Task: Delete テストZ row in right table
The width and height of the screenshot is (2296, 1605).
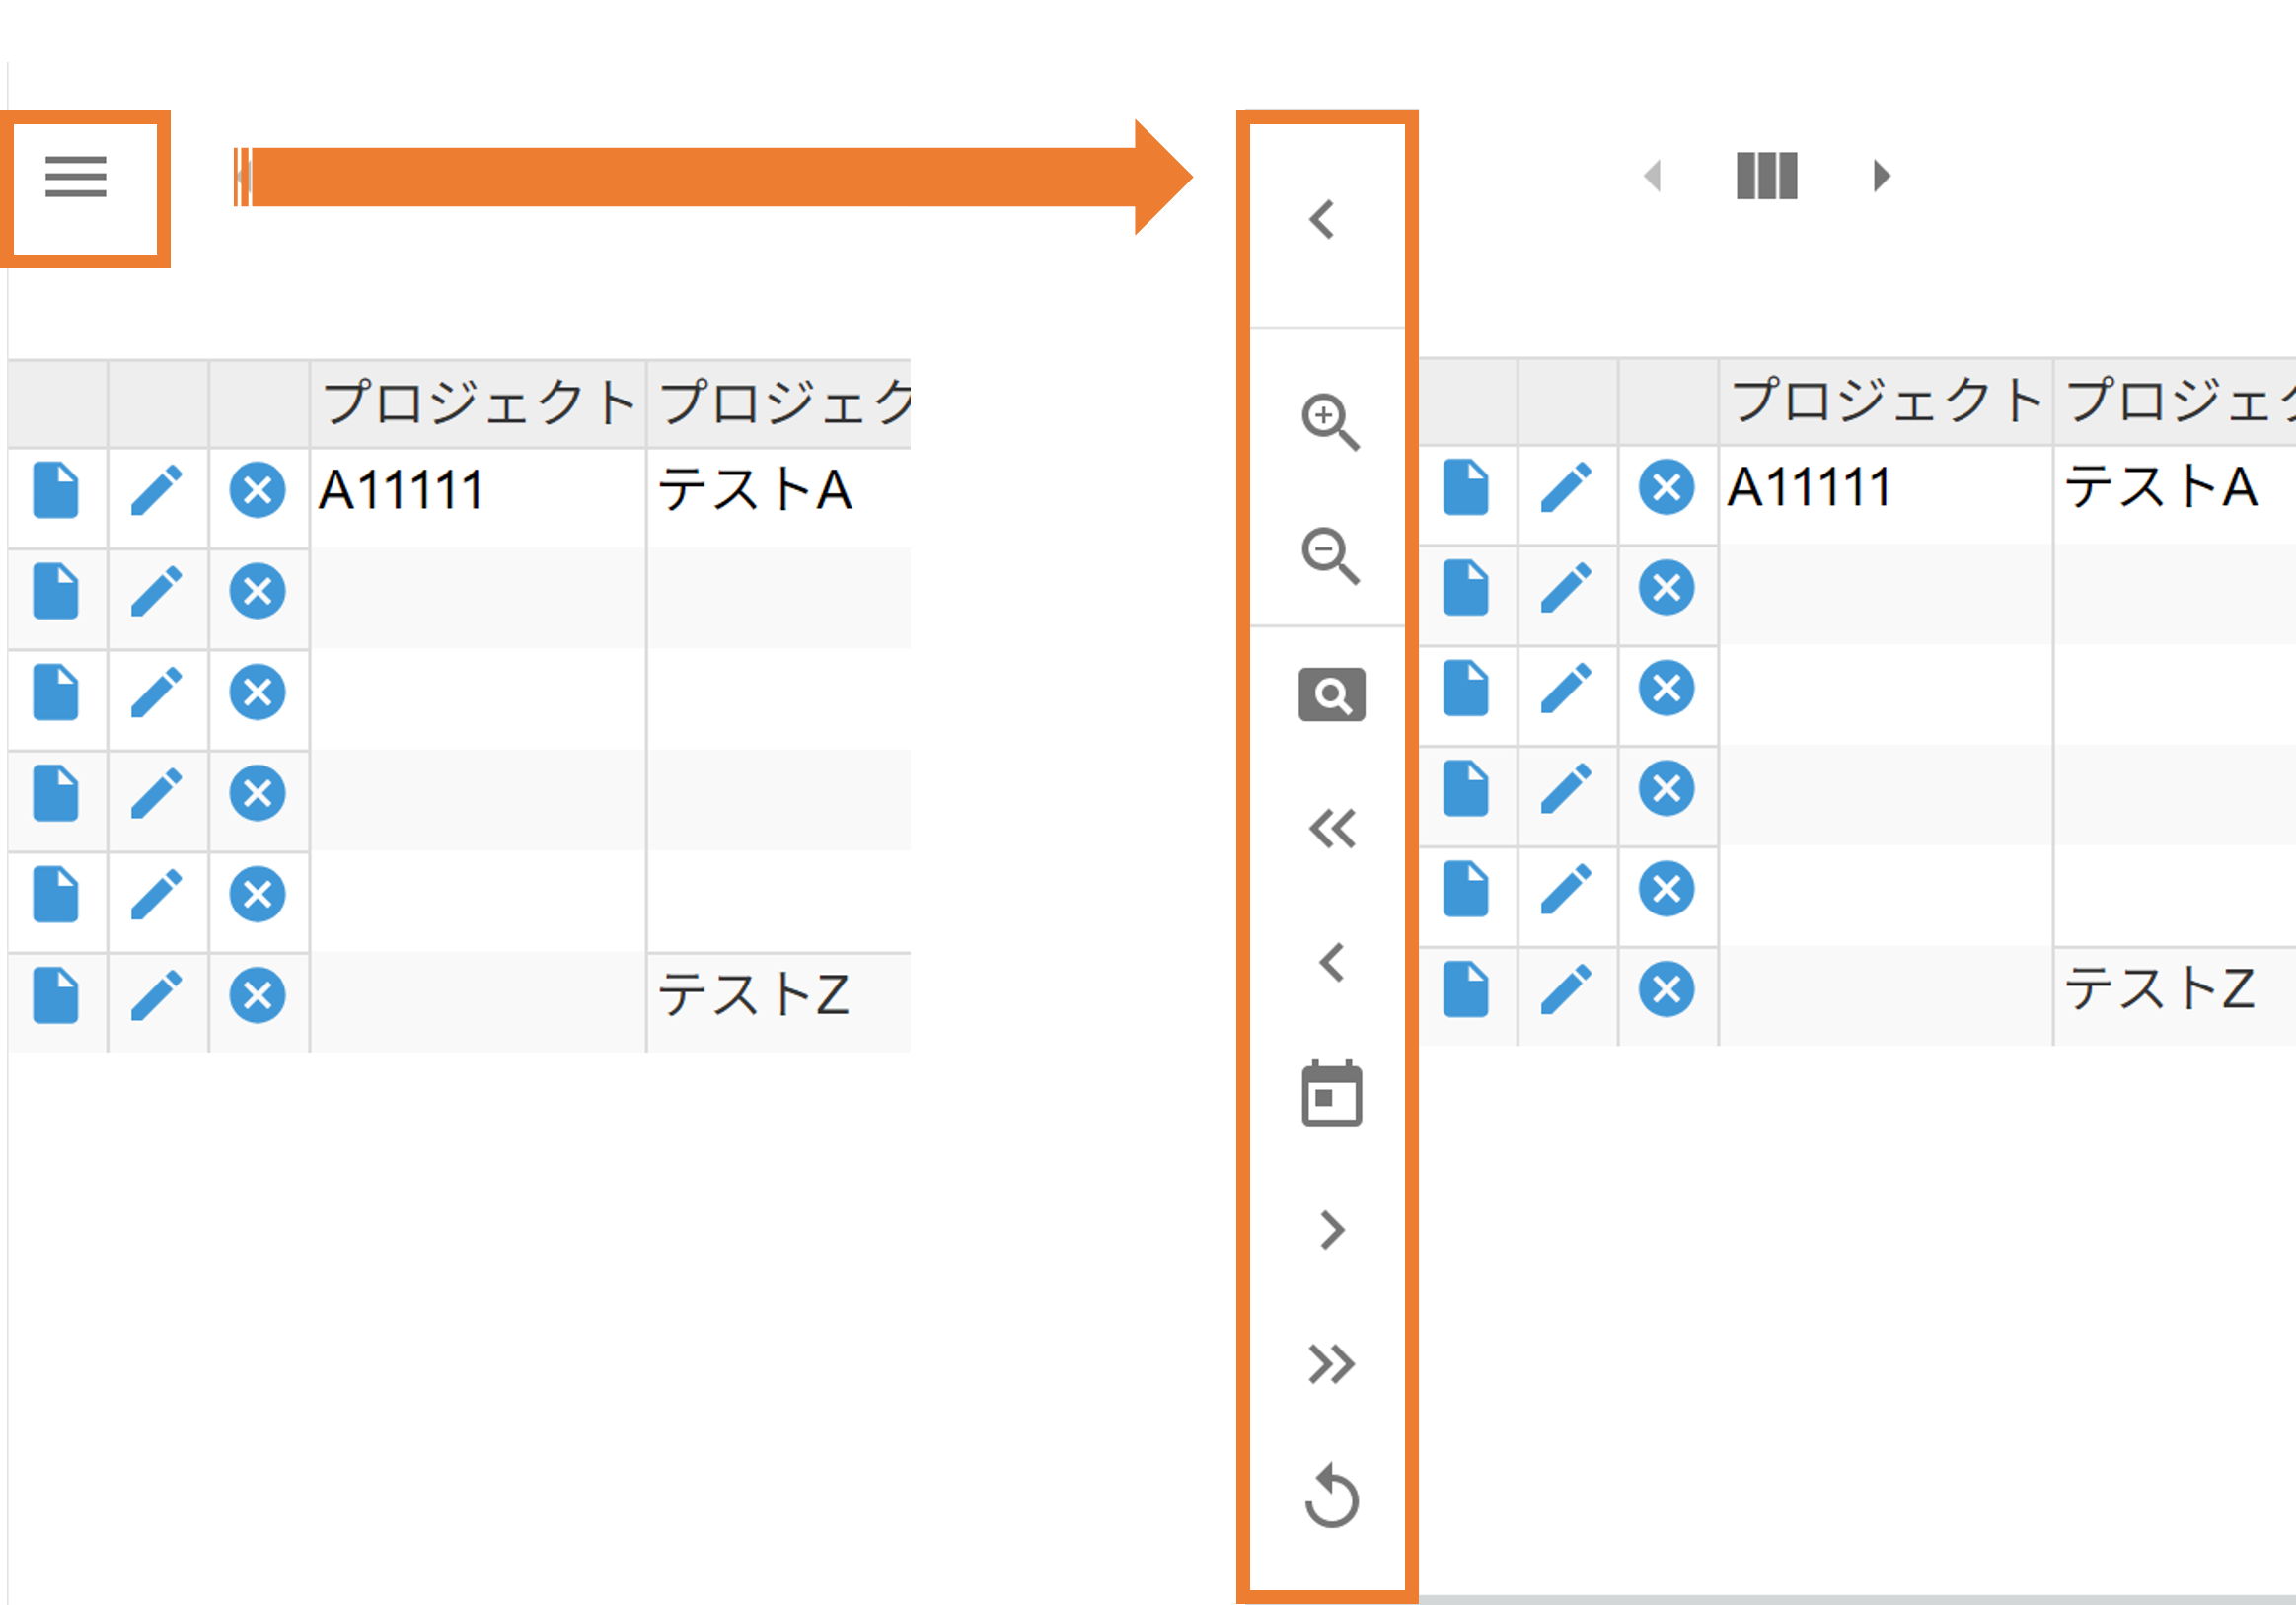Action: tap(1667, 989)
